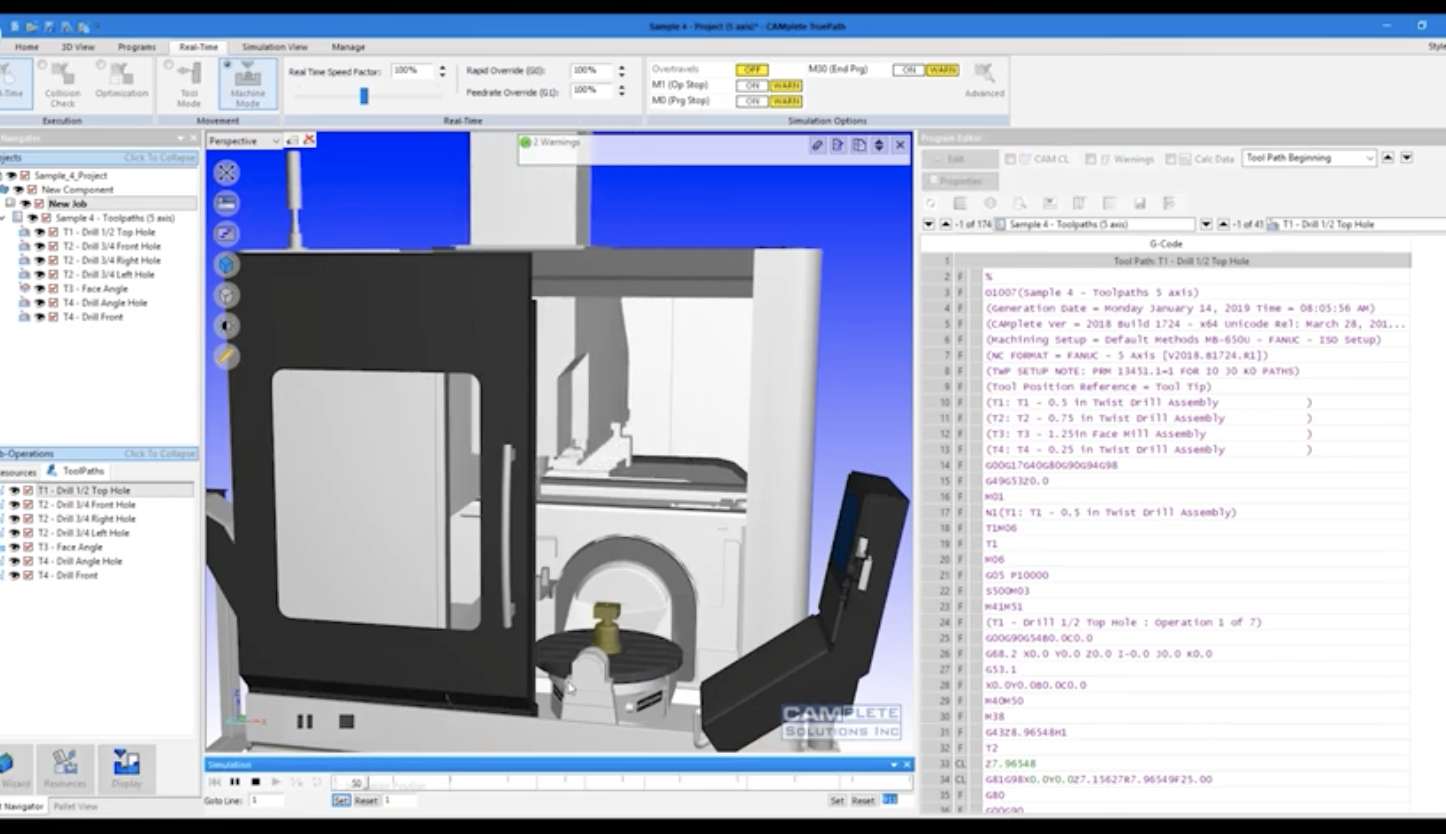This screenshot has width=1446, height=834.
Task: Click the Optimization icon in the ribbon
Action: pos(121,80)
